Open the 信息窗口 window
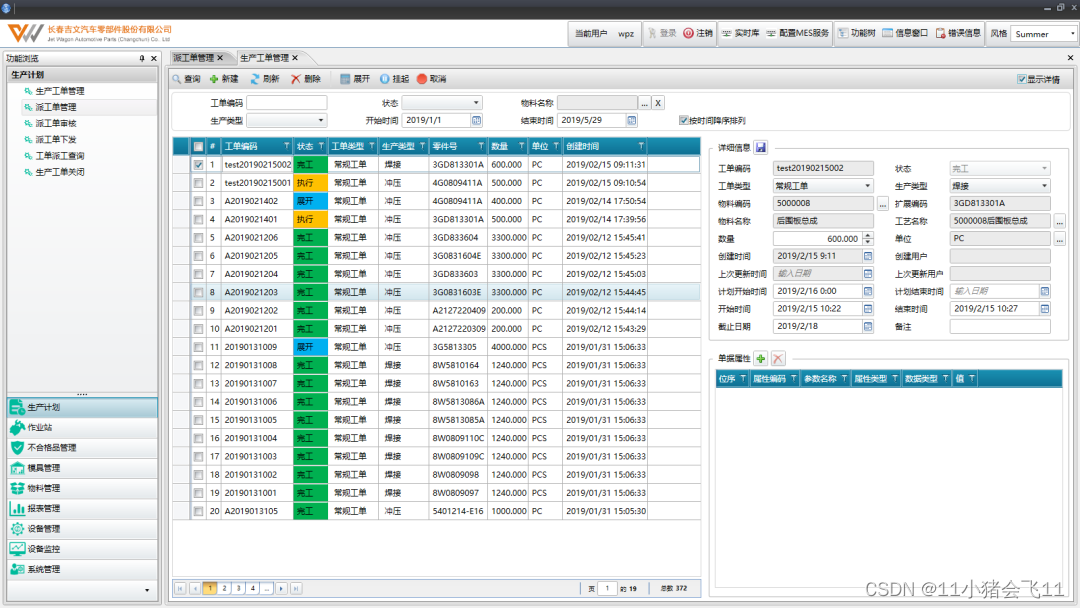1080x608 pixels. (905, 33)
